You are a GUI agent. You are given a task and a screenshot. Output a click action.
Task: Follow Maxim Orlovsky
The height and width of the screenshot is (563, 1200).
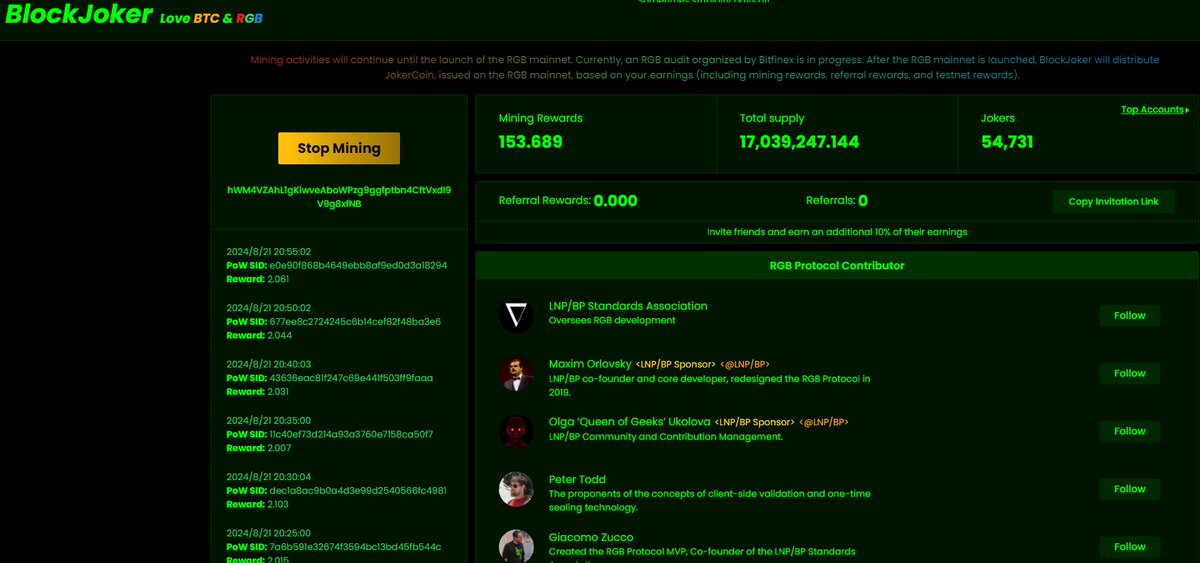[x=1130, y=373]
